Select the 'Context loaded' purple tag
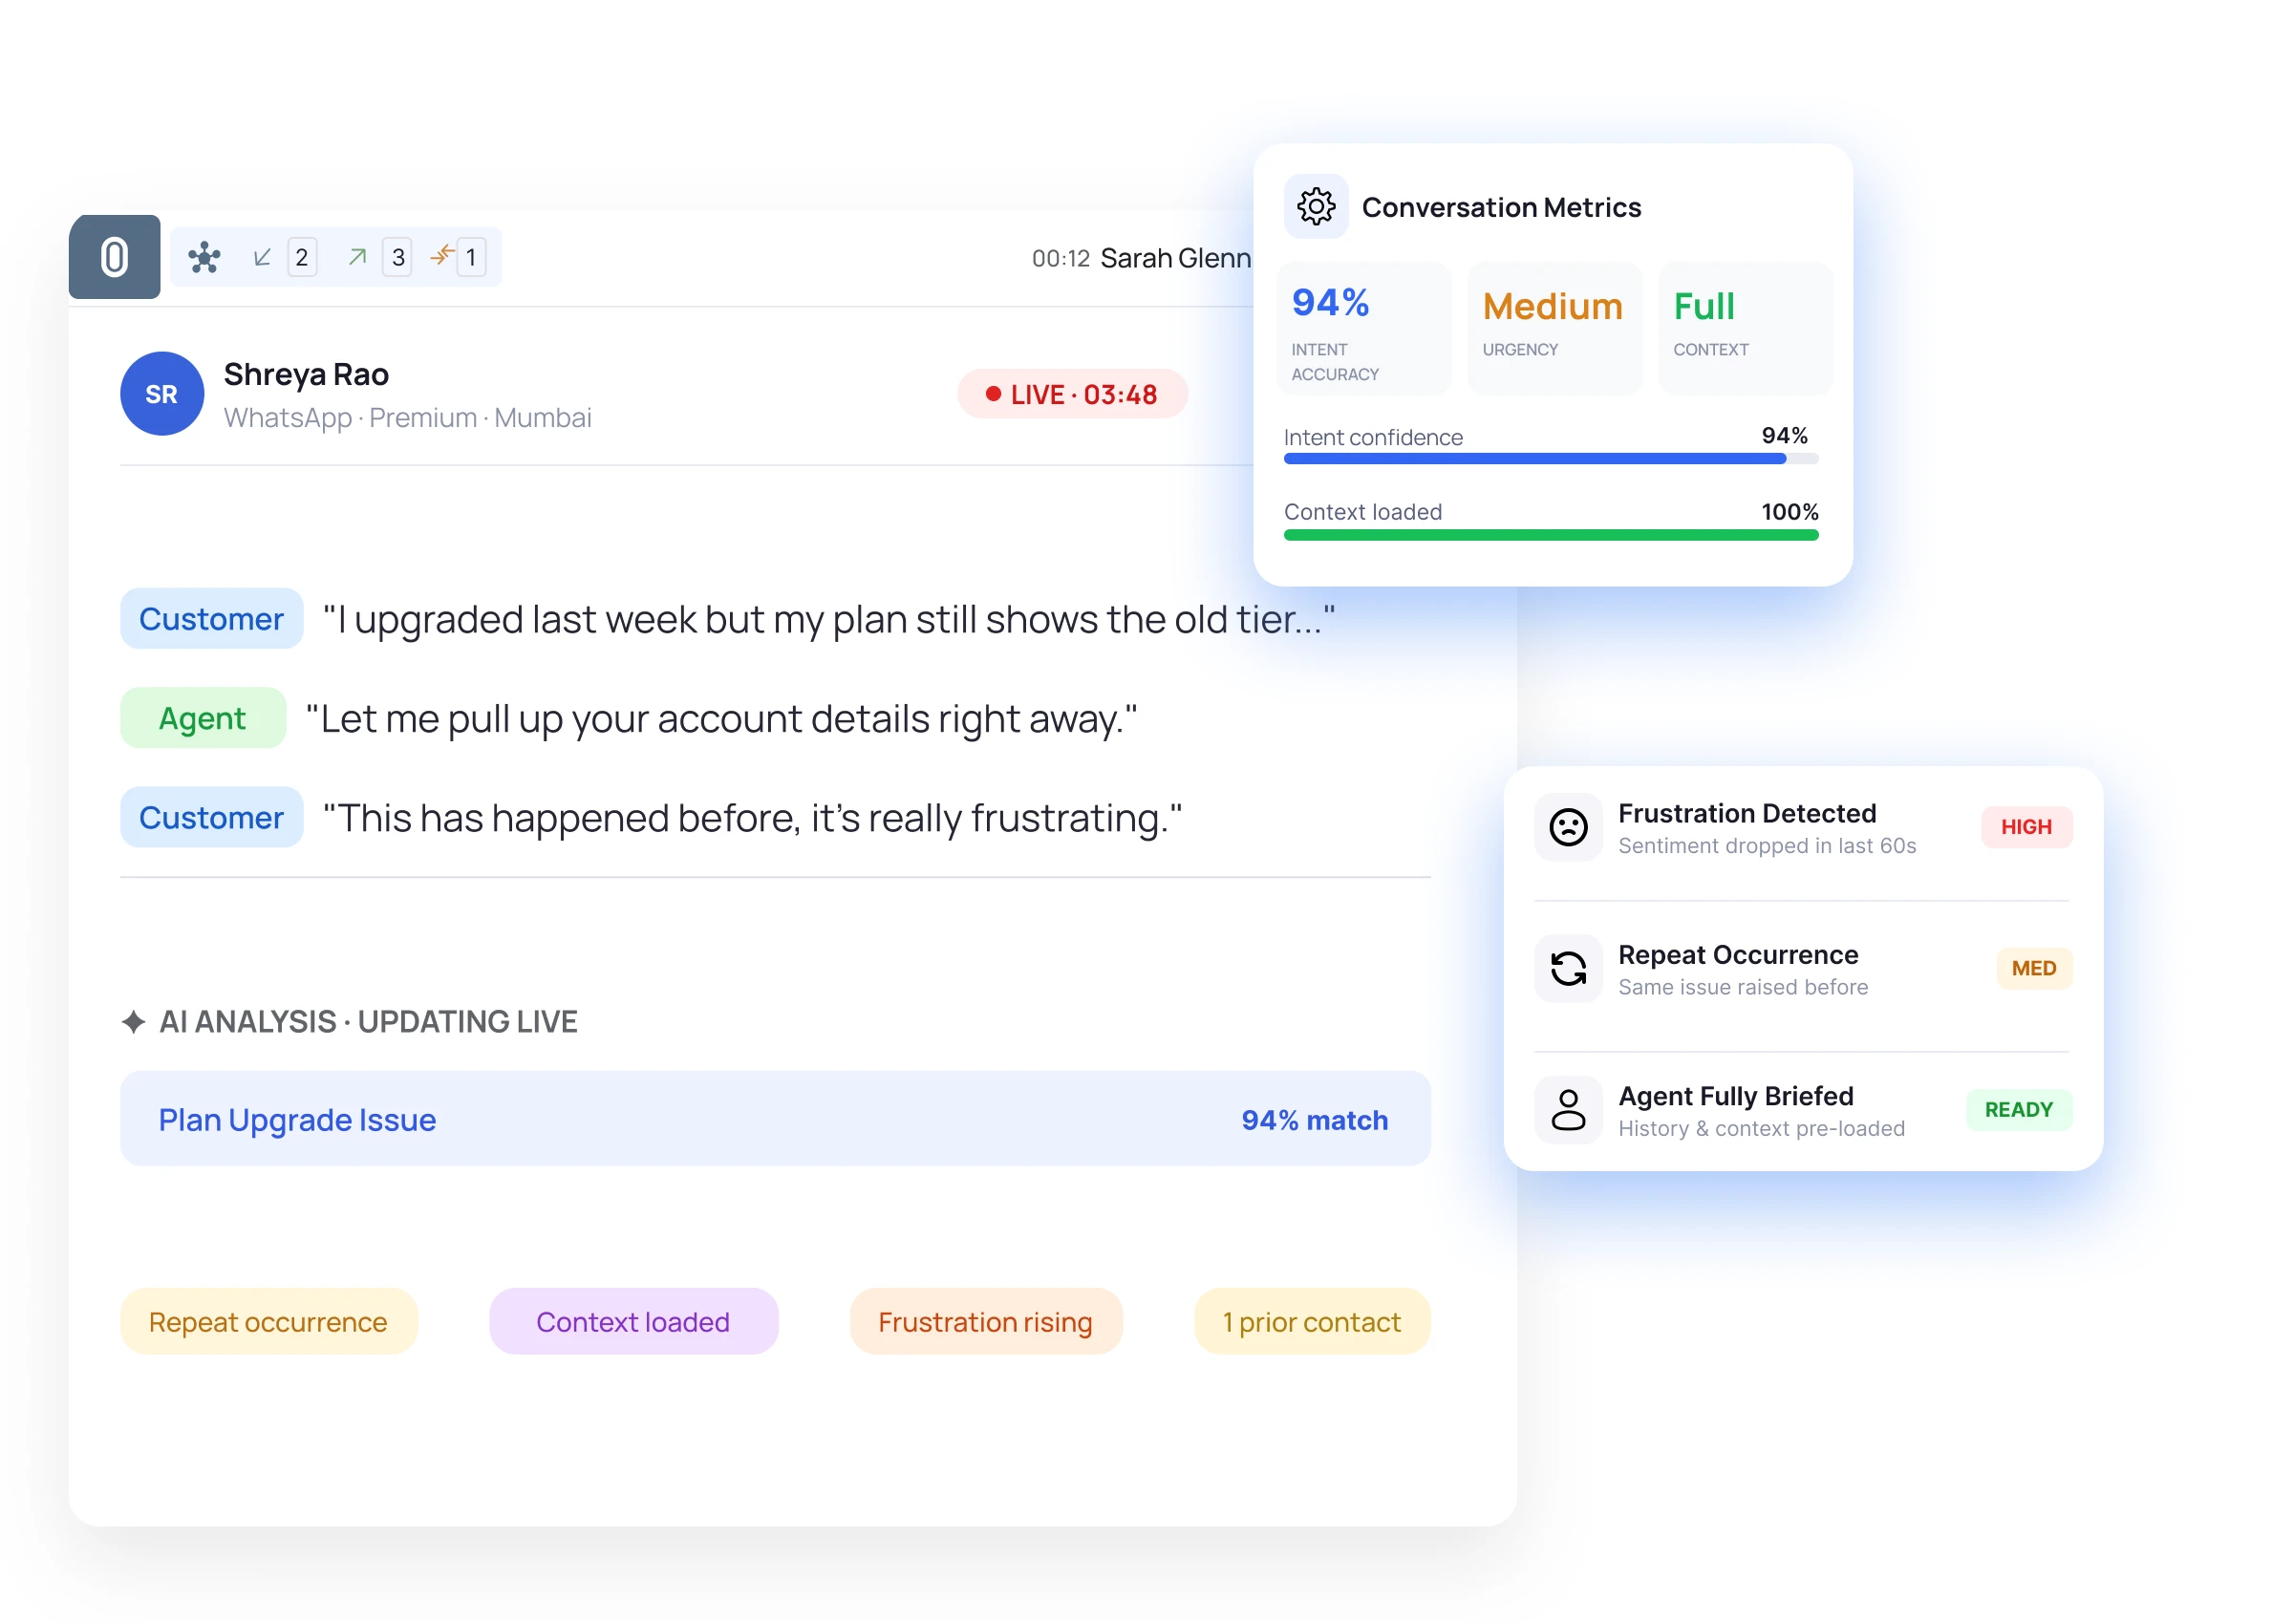This screenshot has width=2293, height=1624. click(x=633, y=1322)
